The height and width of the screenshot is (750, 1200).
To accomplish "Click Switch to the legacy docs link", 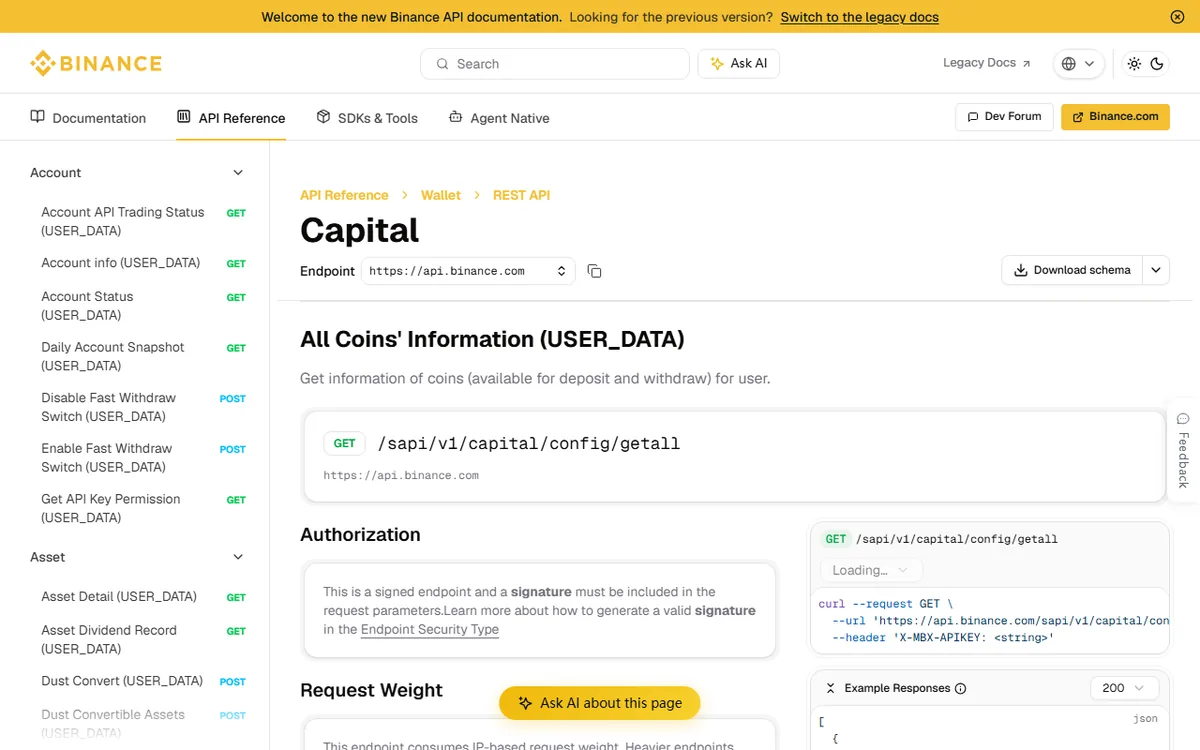I will pyautogui.click(x=860, y=17).
